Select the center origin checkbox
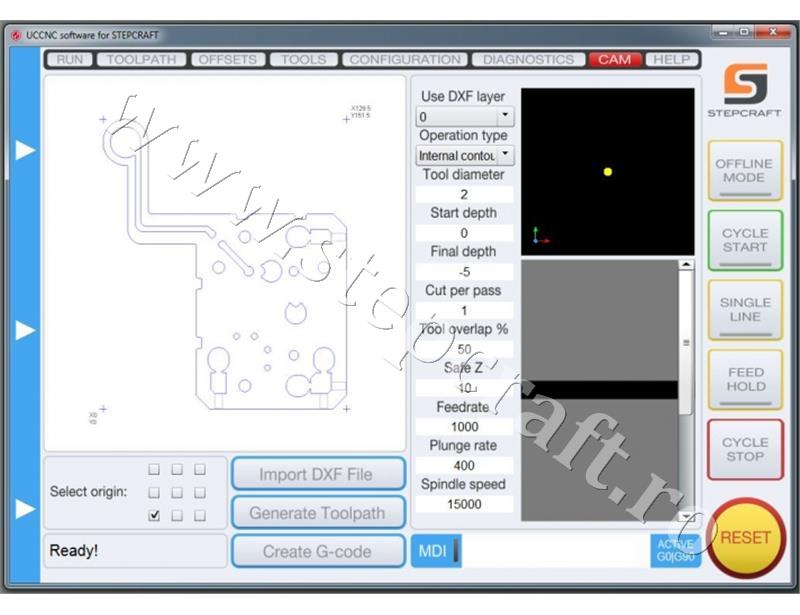Image resolution: width=800 pixels, height=615 pixels. coord(175,490)
